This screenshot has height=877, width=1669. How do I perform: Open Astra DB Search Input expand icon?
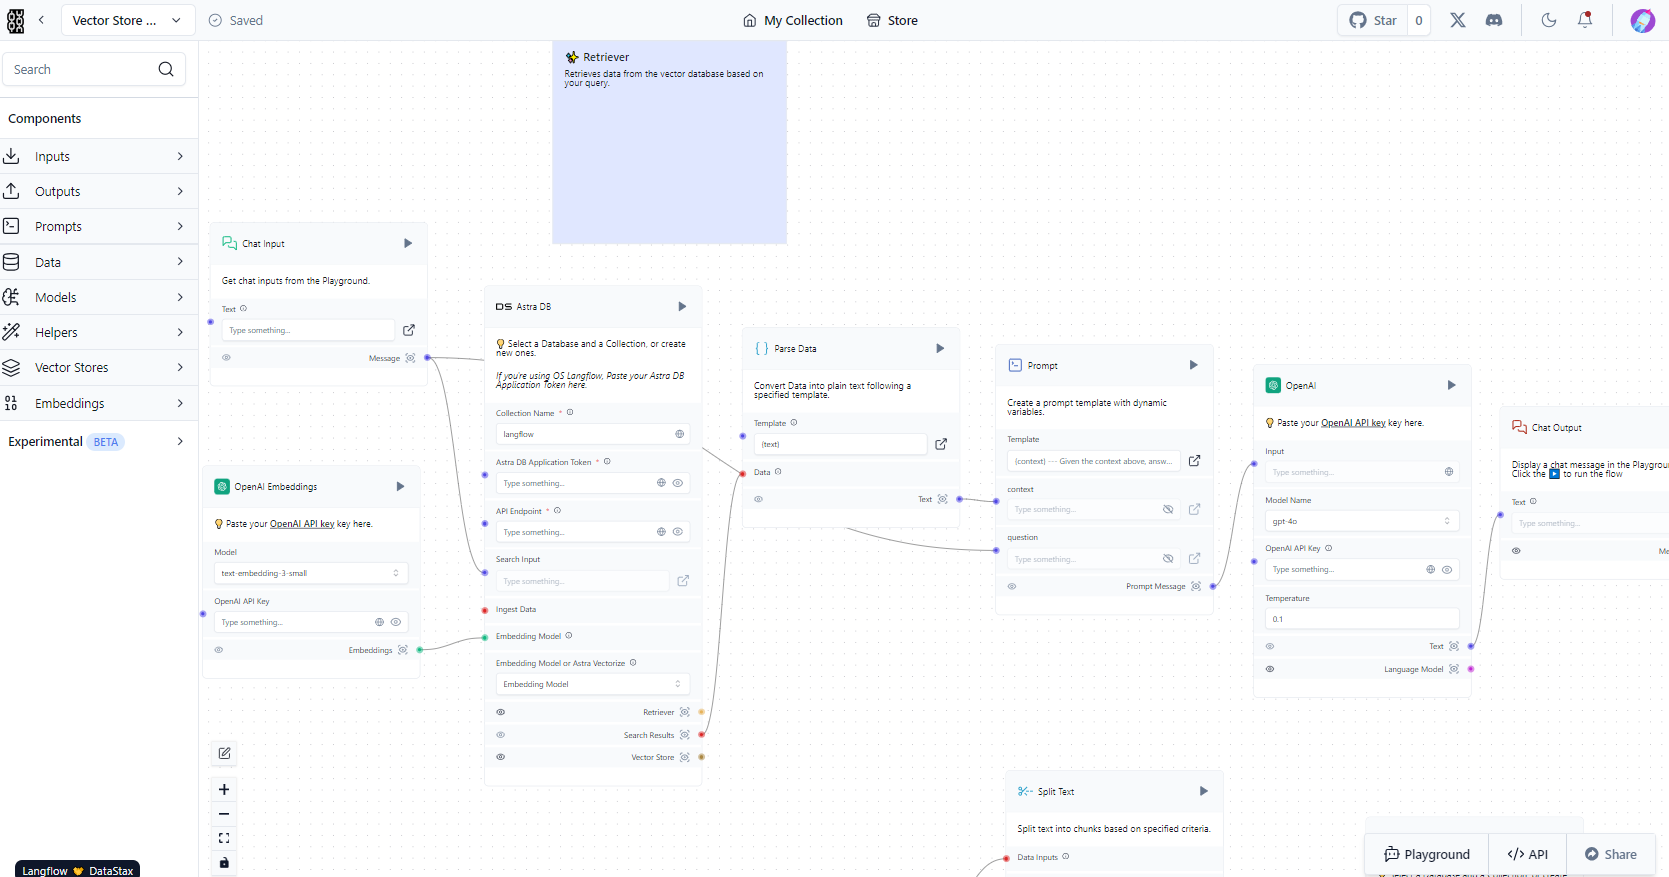pyautogui.click(x=683, y=581)
